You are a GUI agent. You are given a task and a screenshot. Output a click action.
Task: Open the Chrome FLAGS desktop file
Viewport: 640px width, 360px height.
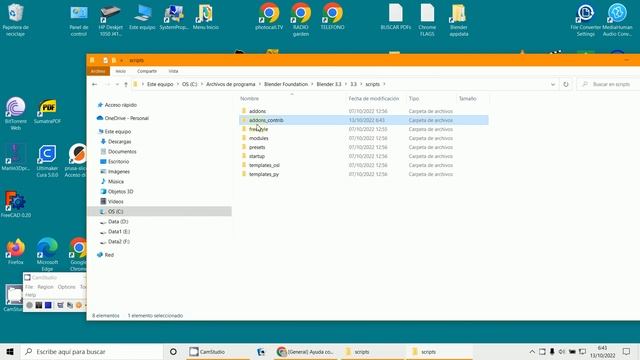pos(427,20)
